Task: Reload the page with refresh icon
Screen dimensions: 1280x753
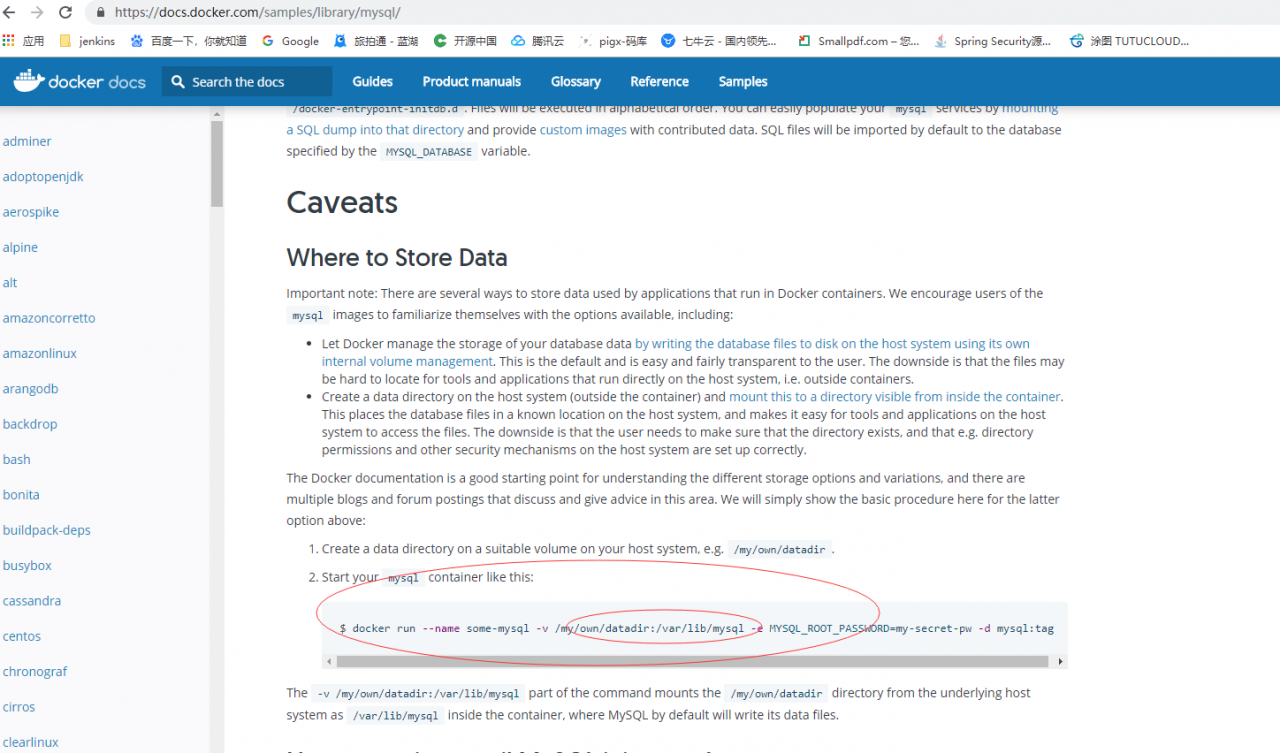Action: [65, 13]
